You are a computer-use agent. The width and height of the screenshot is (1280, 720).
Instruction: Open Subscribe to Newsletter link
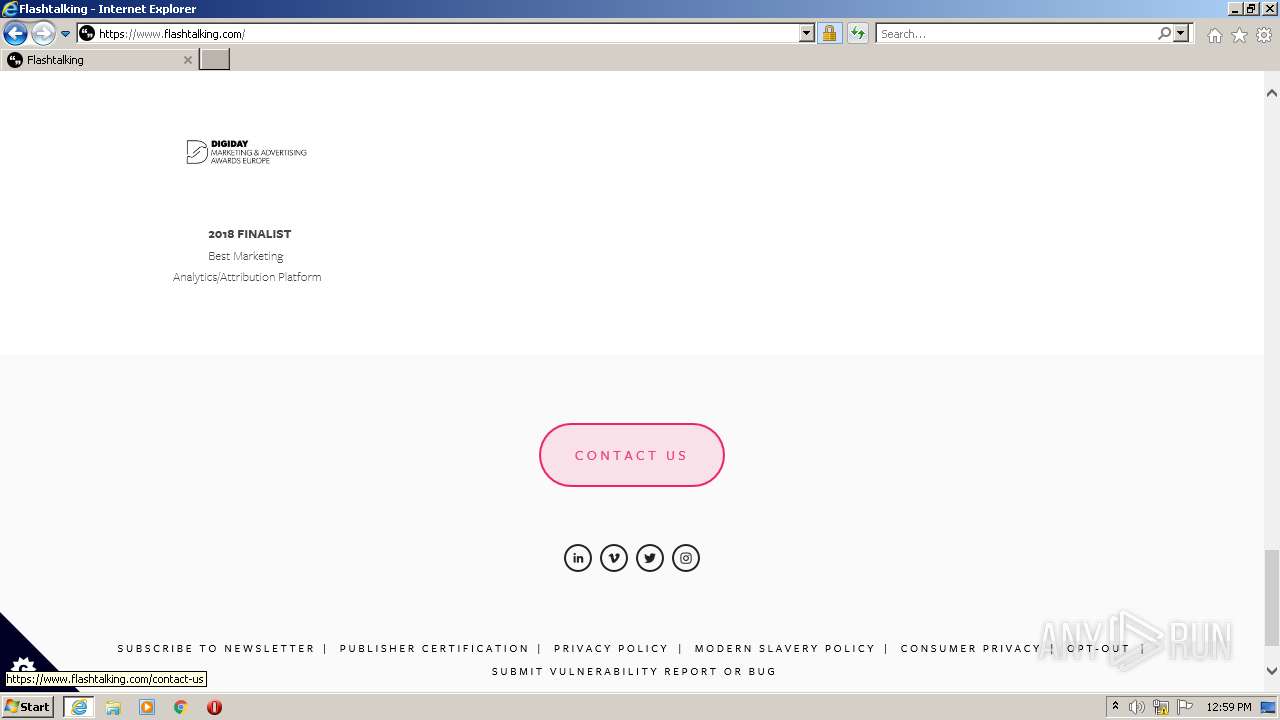(216, 649)
